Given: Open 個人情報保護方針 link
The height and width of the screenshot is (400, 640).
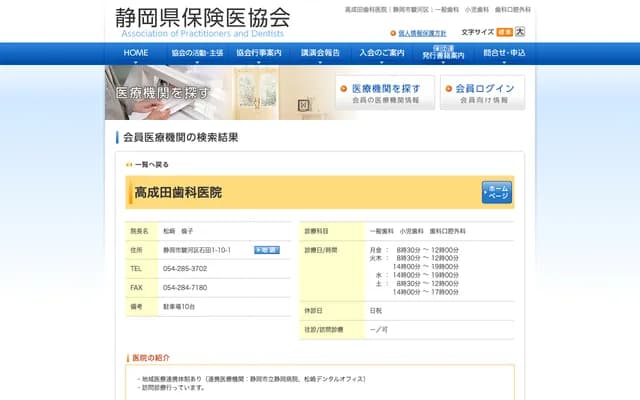Looking at the screenshot, I should coord(421,33).
